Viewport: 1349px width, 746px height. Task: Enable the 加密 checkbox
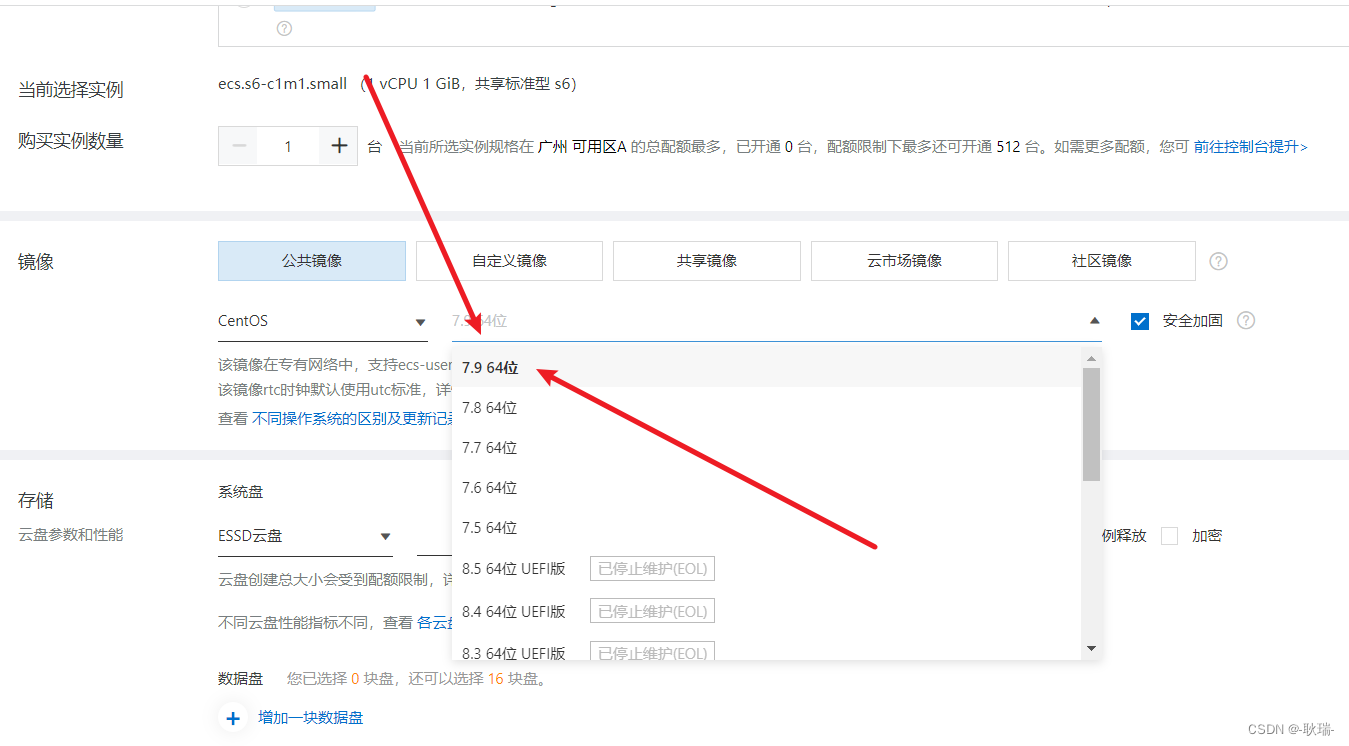(x=1169, y=536)
